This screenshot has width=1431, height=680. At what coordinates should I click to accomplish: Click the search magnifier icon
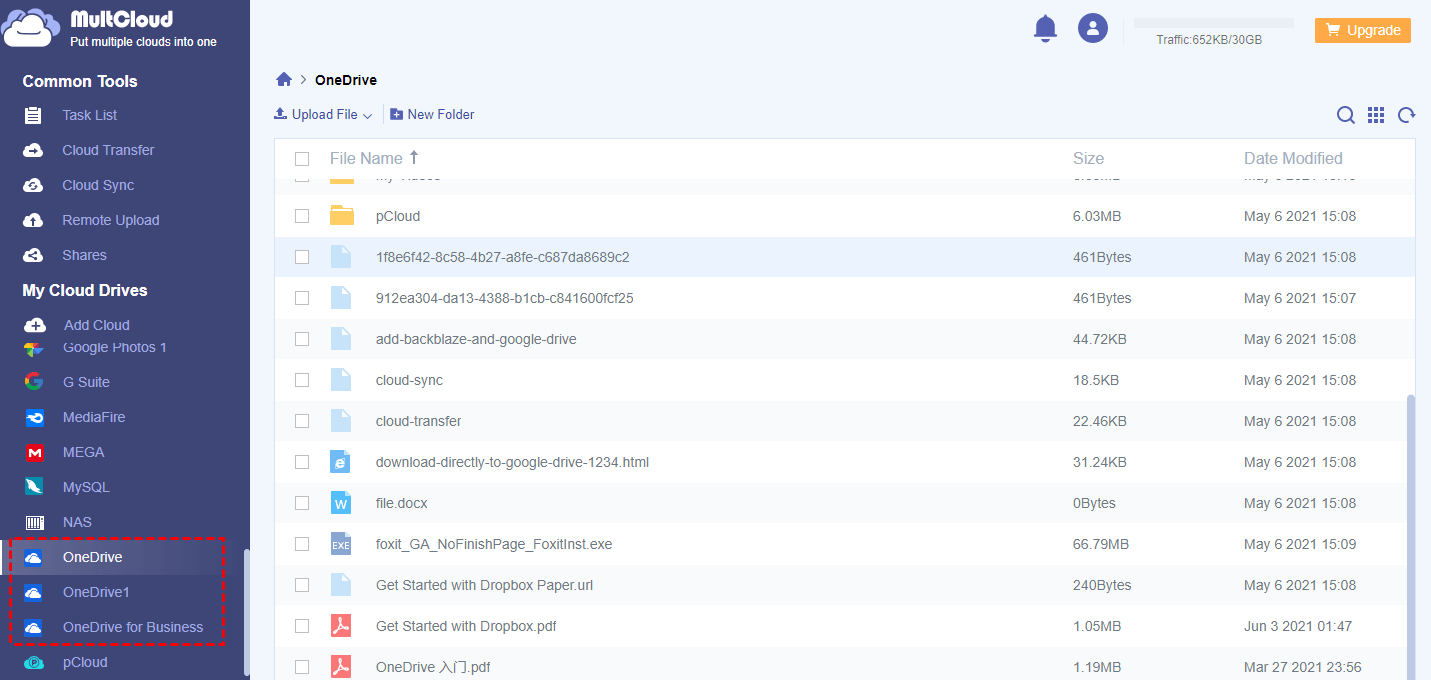[1346, 115]
